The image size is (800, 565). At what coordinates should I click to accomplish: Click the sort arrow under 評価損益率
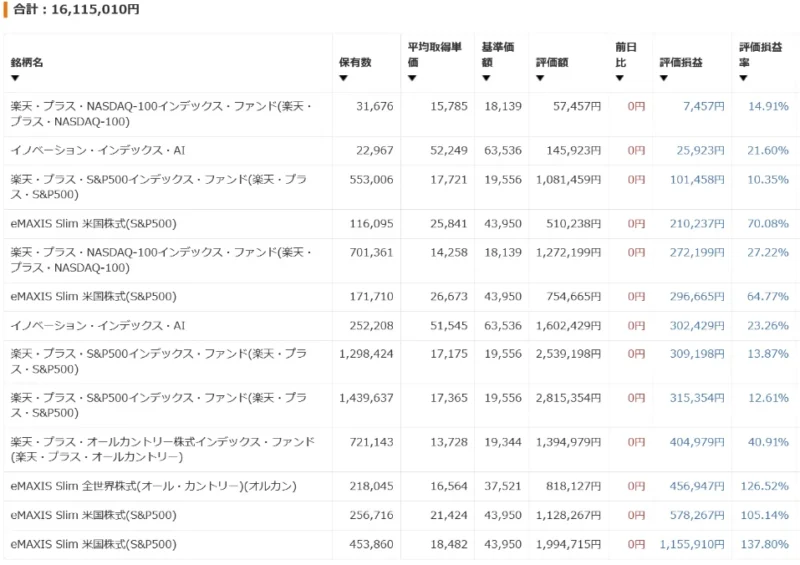(743, 78)
